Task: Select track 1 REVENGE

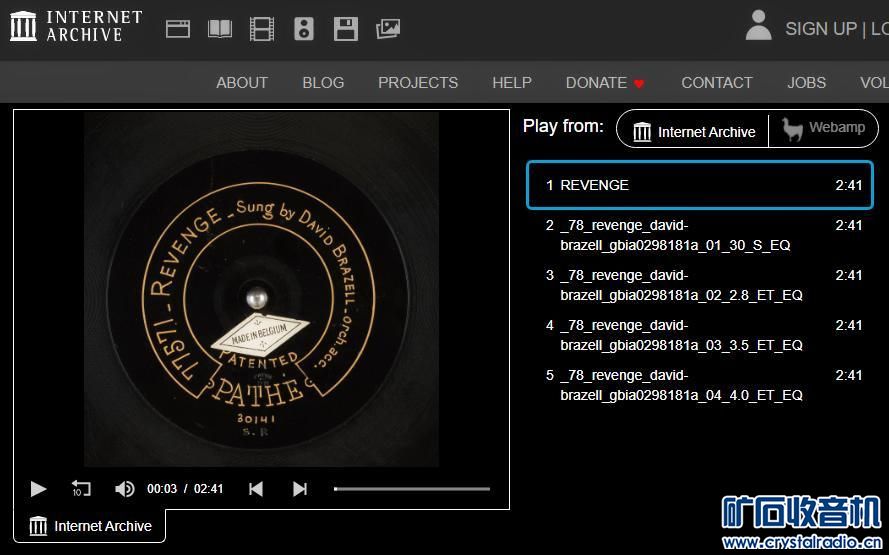Action: pyautogui.click(x=700, y=185)
